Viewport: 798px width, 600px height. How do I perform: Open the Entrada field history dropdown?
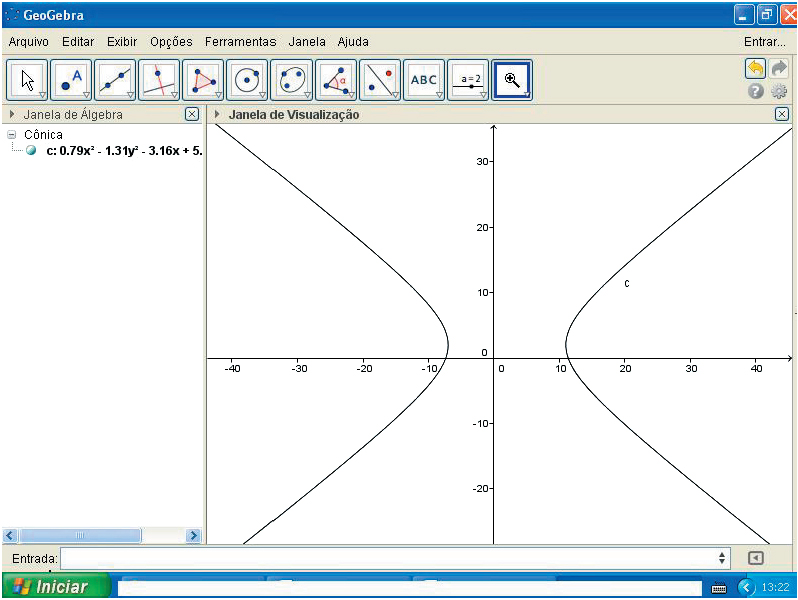[x=723, y=558]
